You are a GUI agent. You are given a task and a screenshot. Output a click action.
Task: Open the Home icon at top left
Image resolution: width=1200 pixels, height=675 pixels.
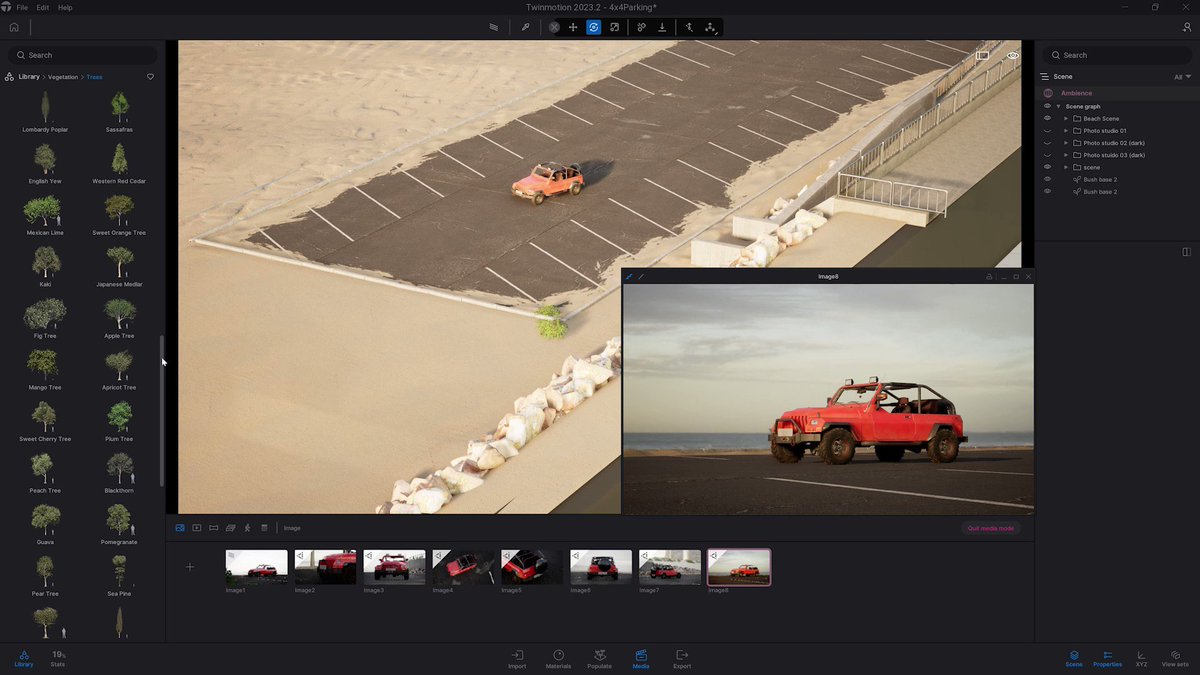pyautogui.click(x=14, y=27)
